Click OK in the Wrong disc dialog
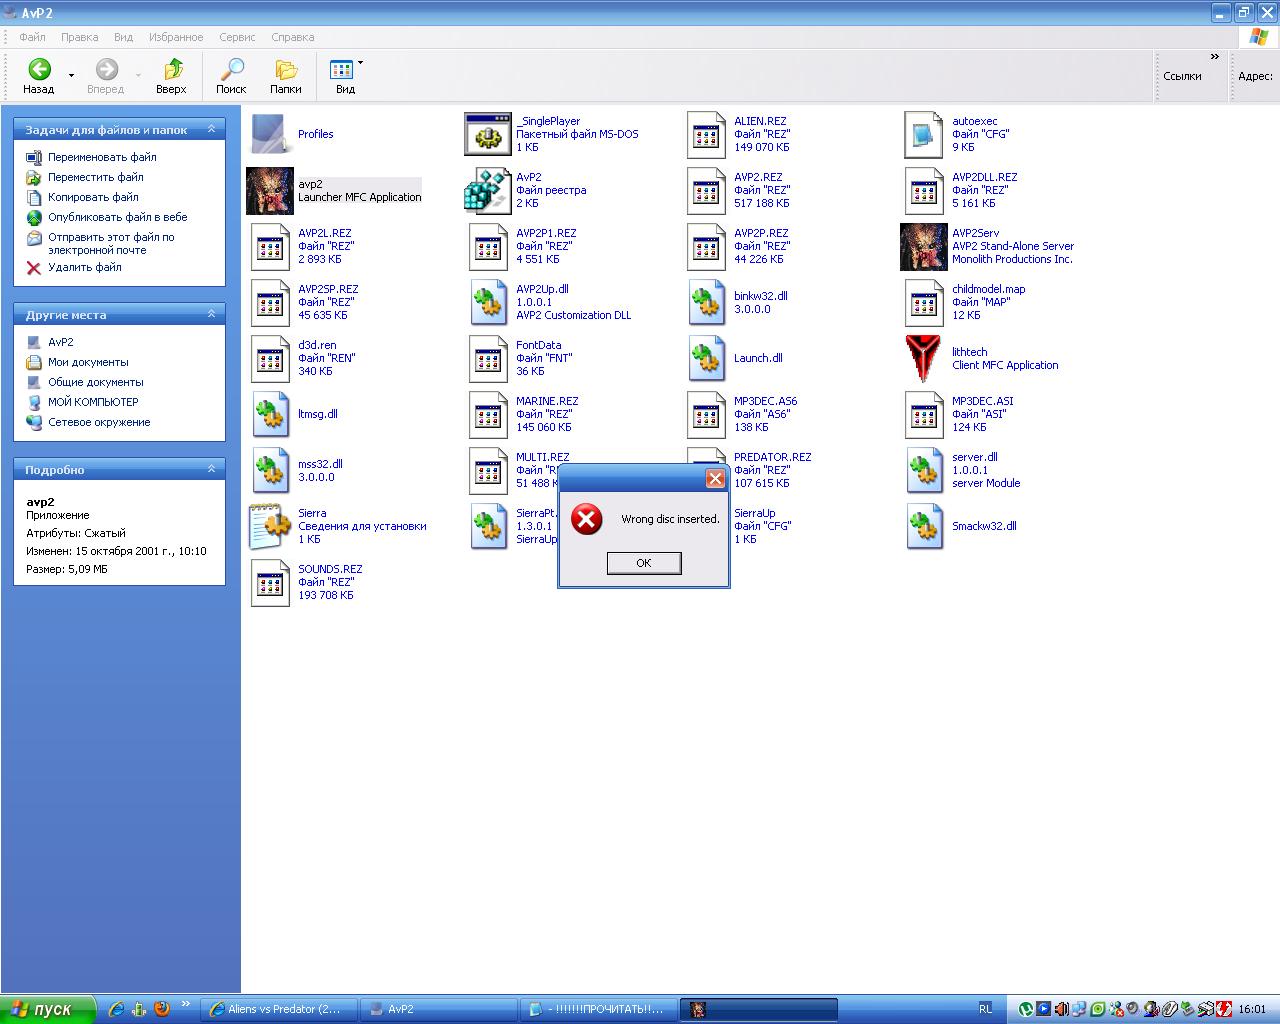This screenshot has width=1280, height=1024. [644, 563]
